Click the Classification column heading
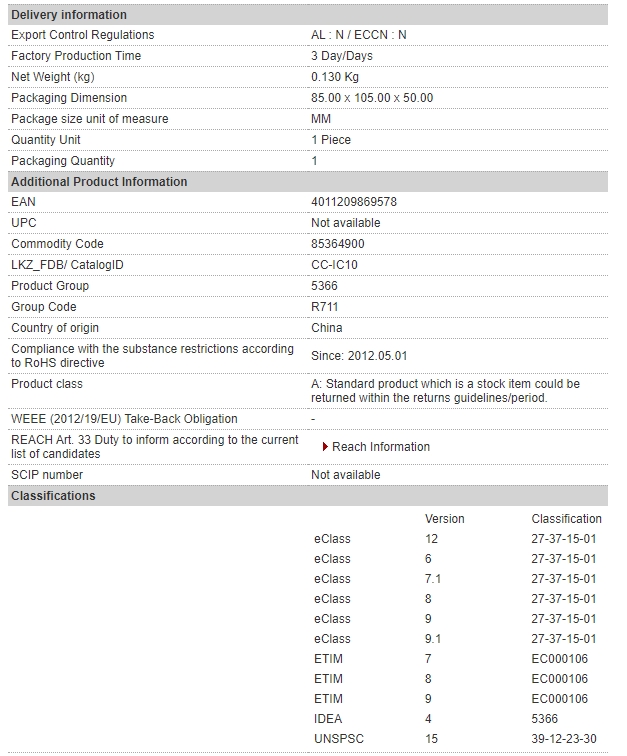Screen dimensions: 627x756 pyautogui.click(x=566, y=519)
